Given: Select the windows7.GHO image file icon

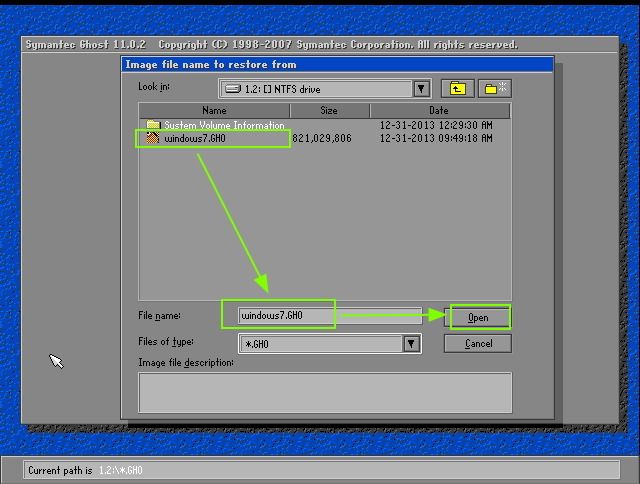Looking at the screenshot, I should pyautogui.click(x=153, y=138).
